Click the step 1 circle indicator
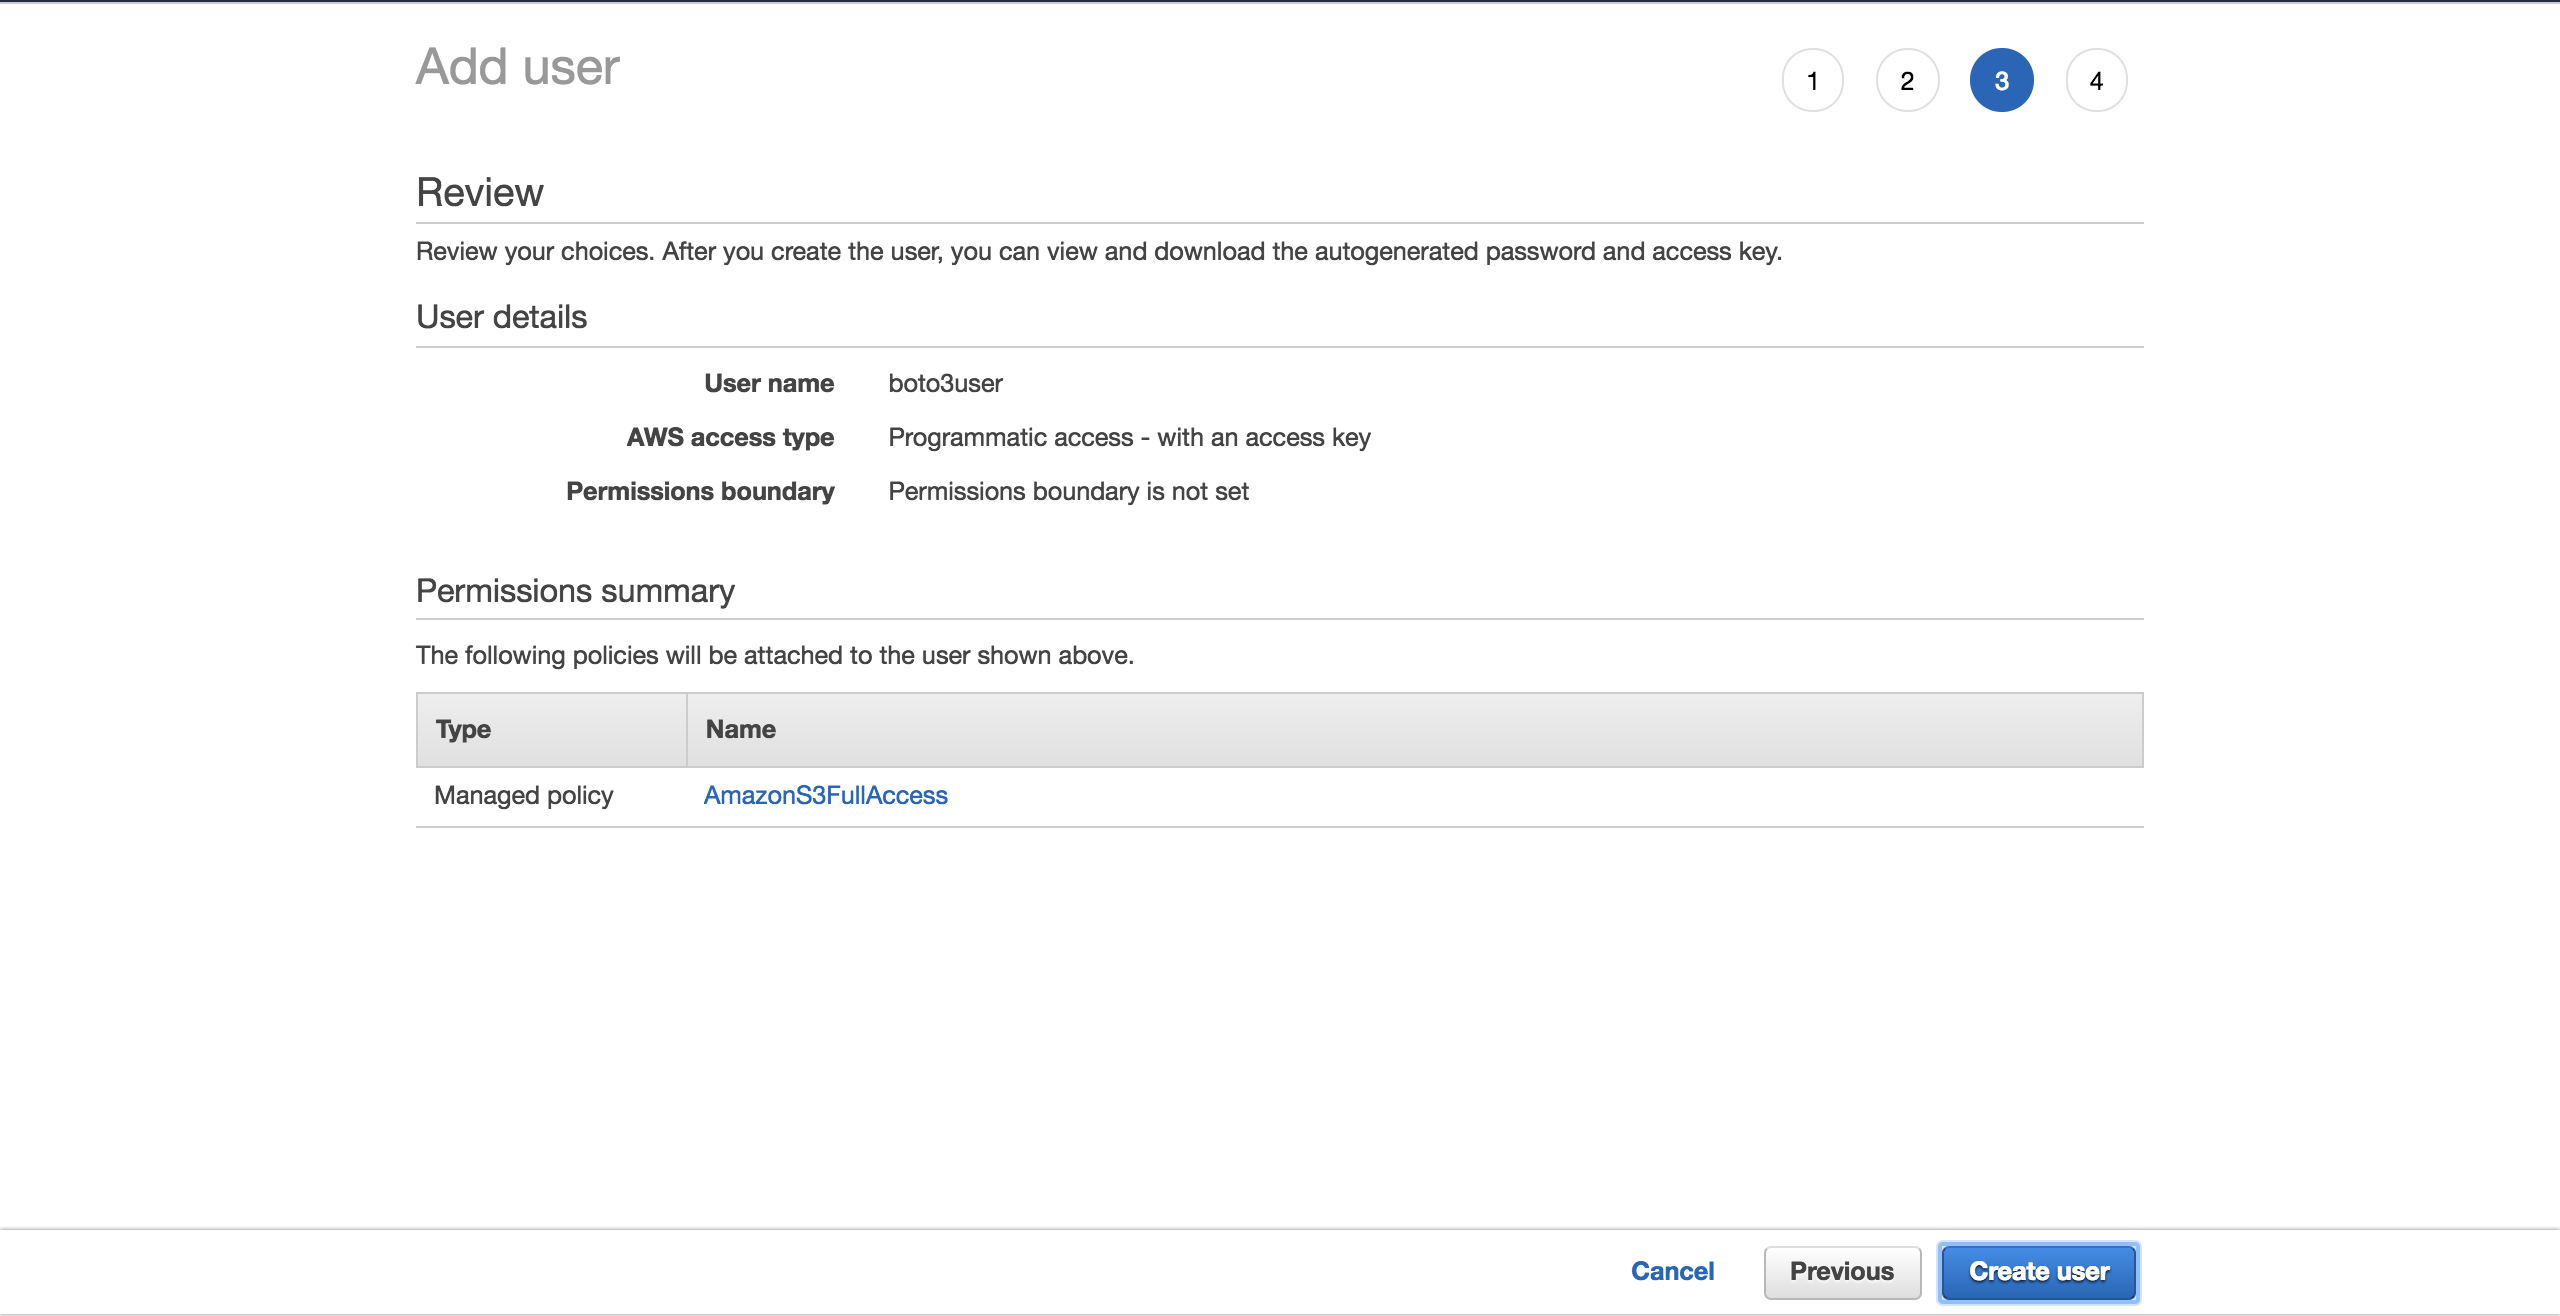This screenshot has height=1316, width=2560. [x=1812, y=80]
